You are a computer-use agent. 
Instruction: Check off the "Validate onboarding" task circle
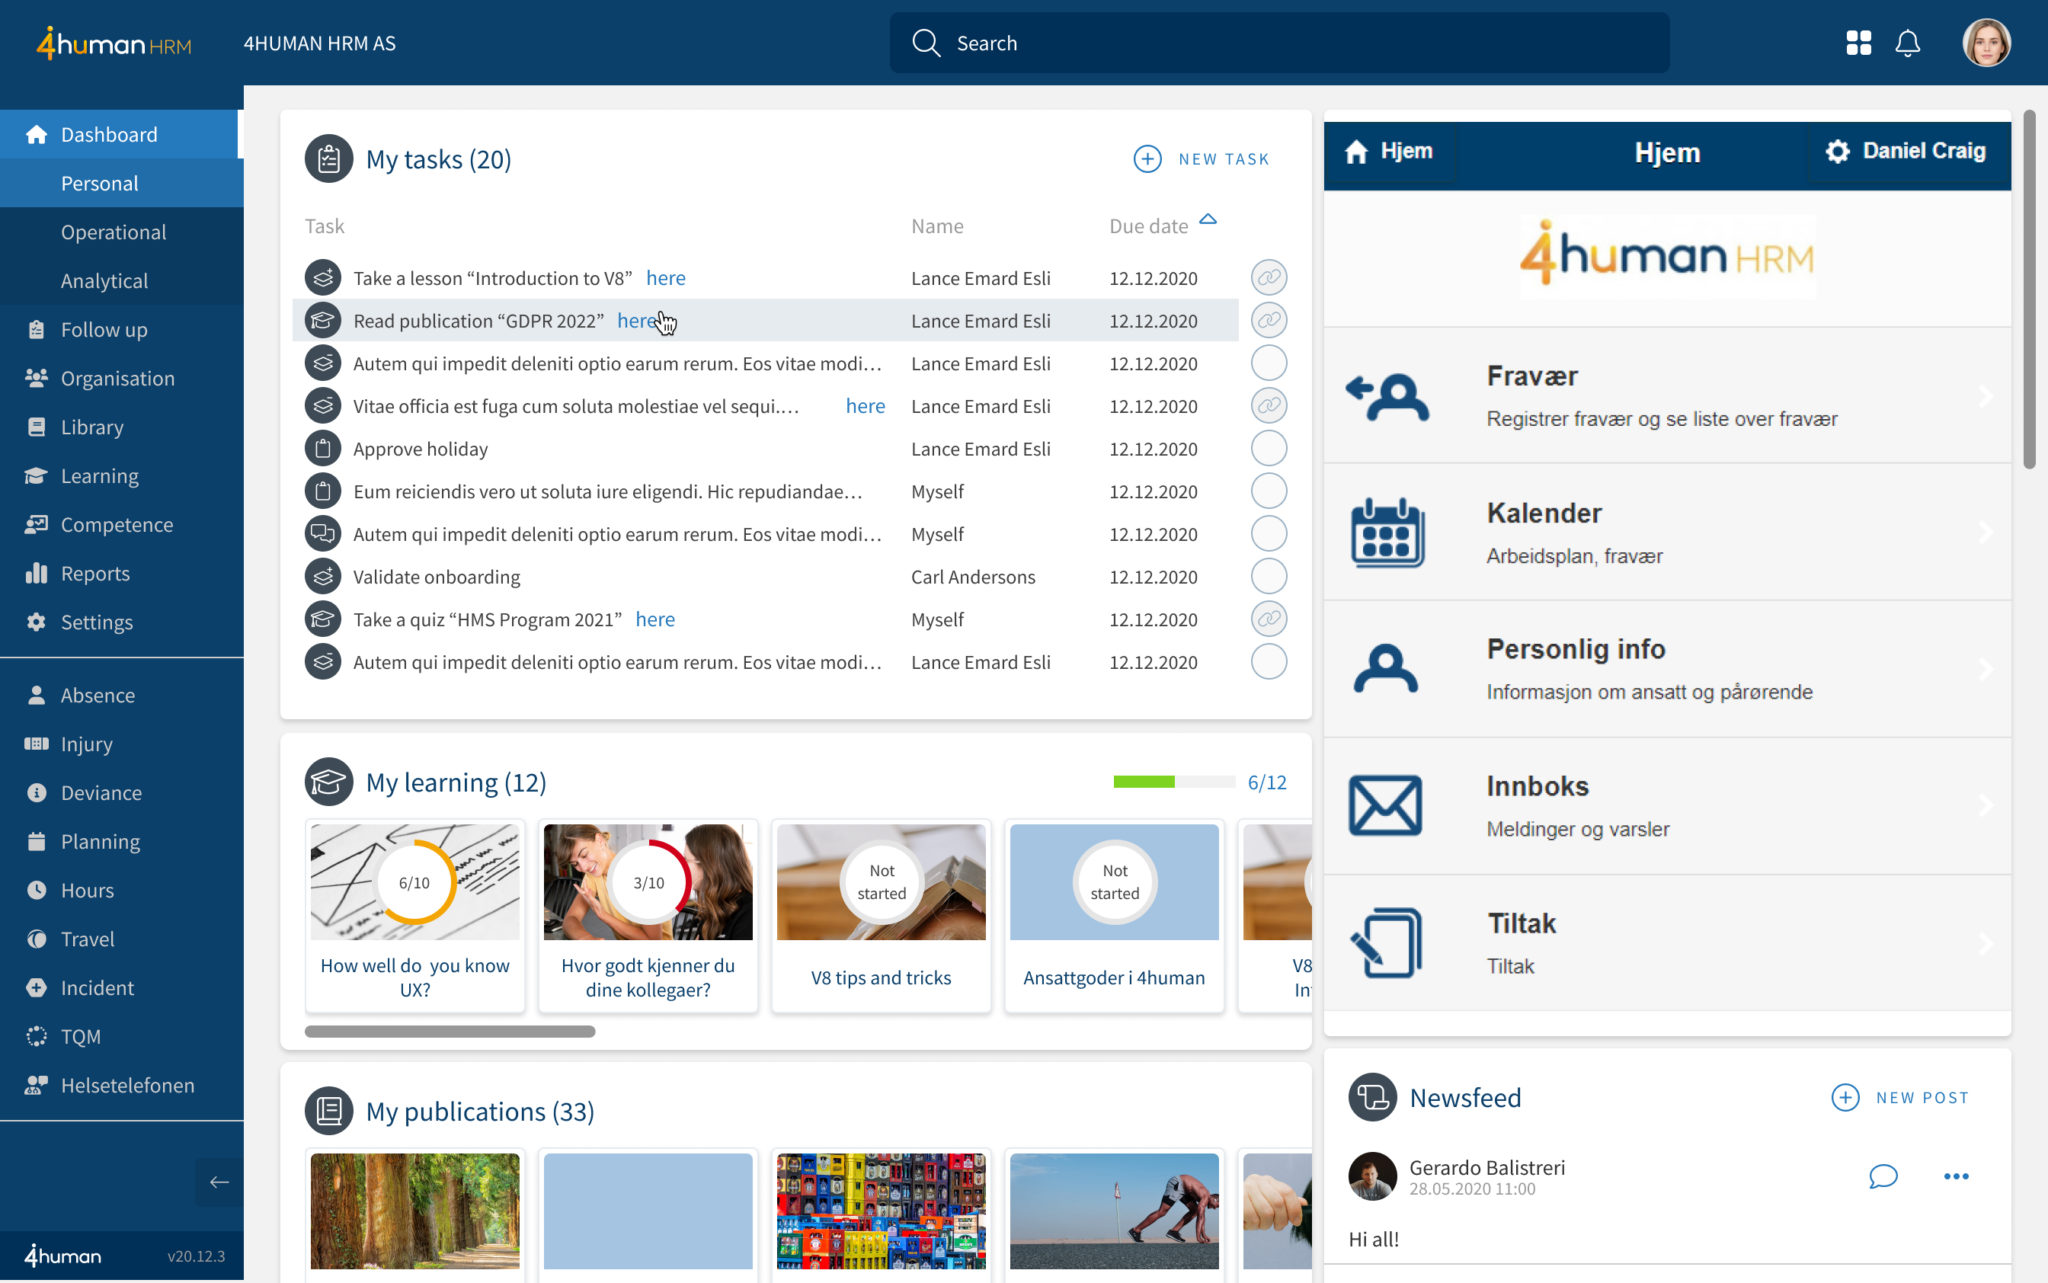[x=1268, y=577]
